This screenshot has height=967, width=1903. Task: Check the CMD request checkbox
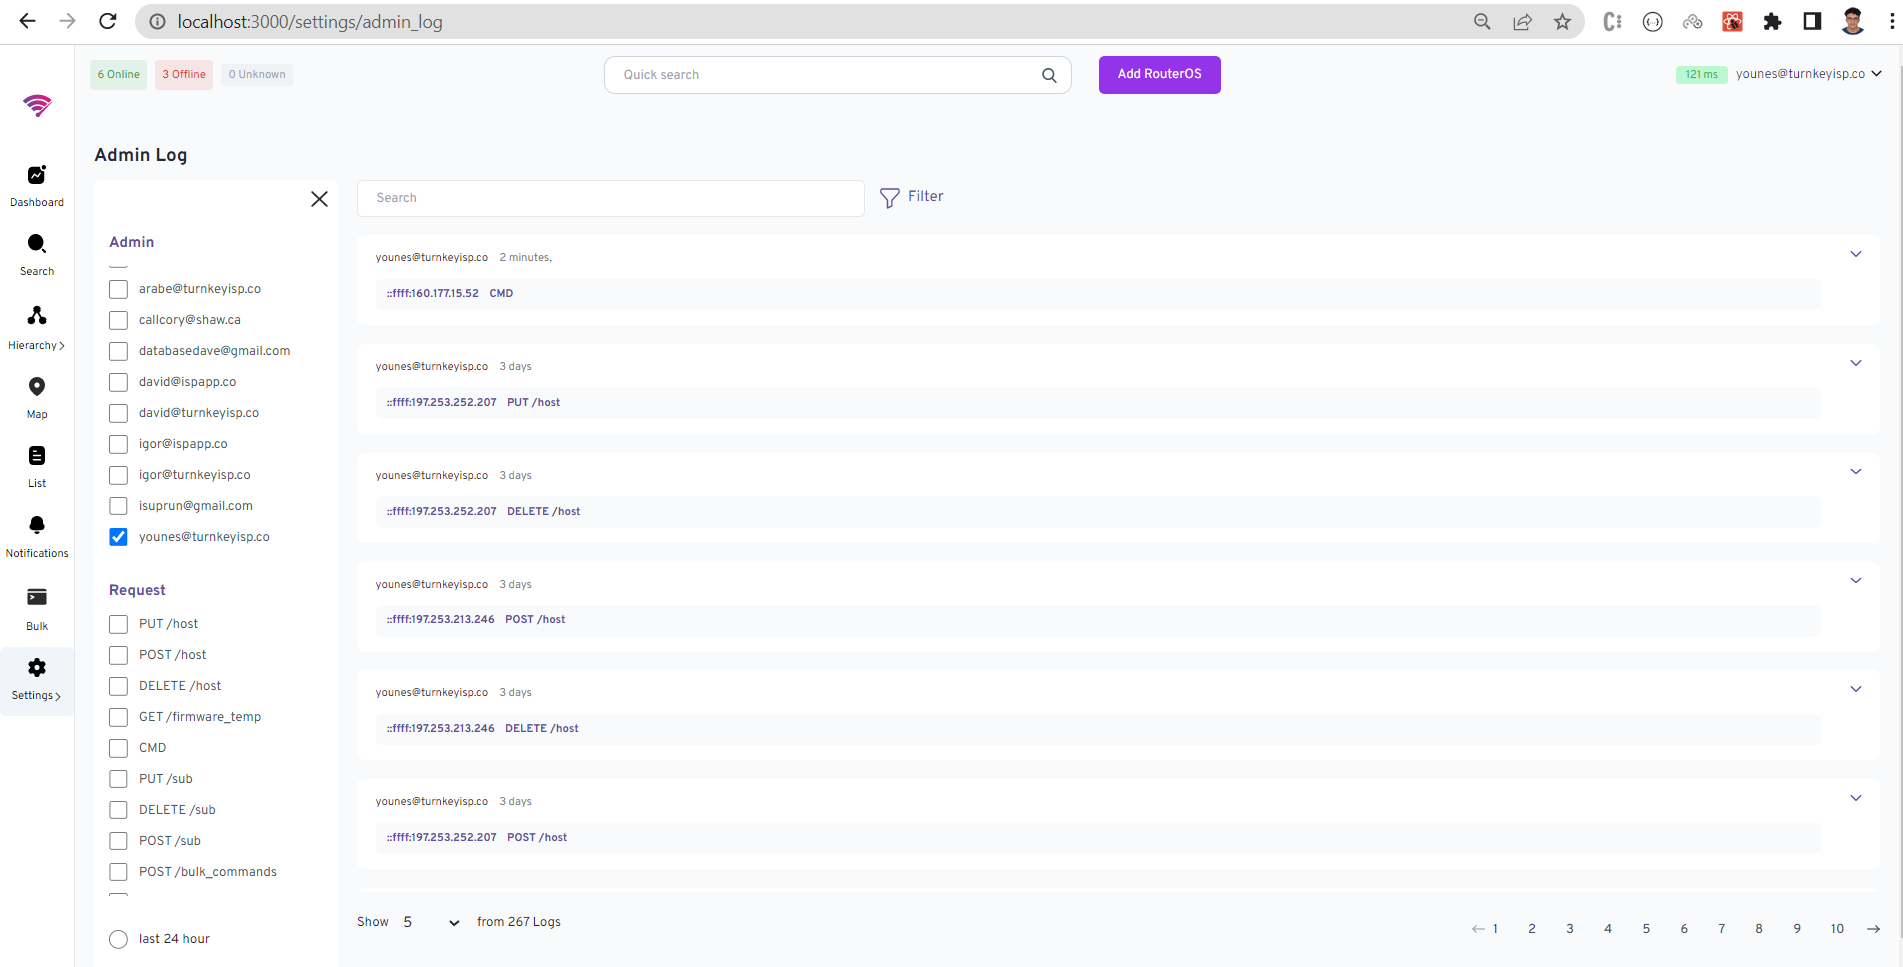pos(119,748)
